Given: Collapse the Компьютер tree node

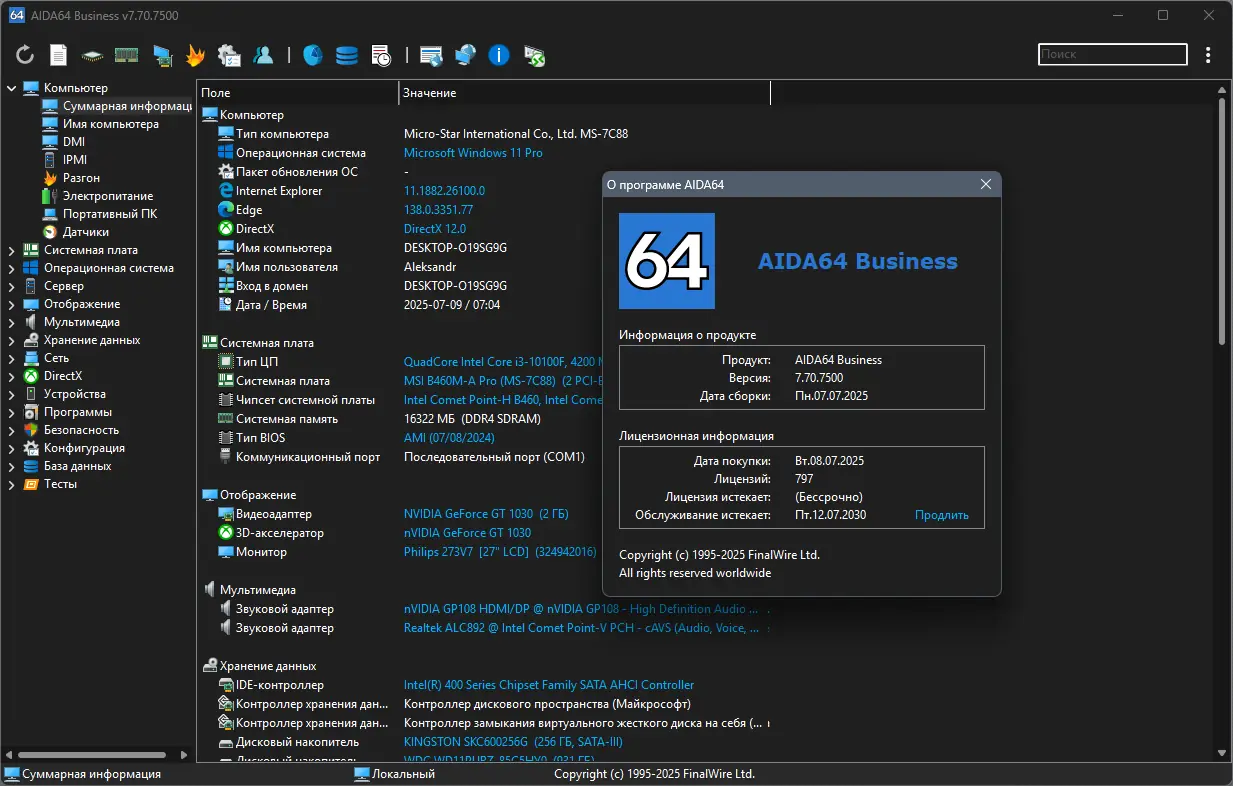Looking at the screenshot, I should pyautogui.click(x=11, y=88).
